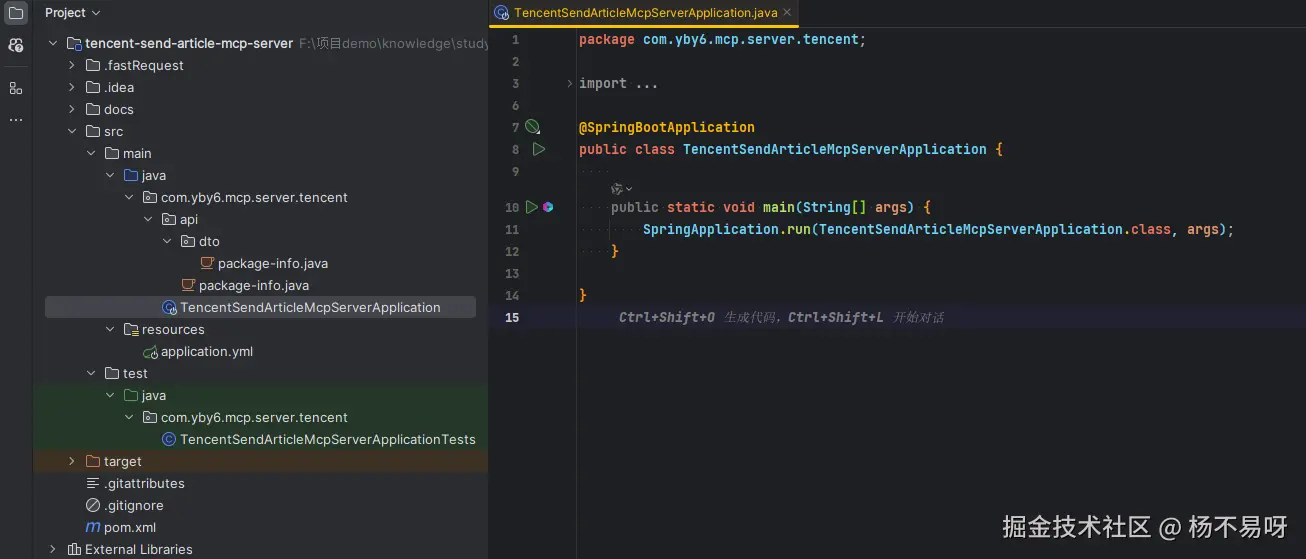Click the Spring bean gutter icon on line 7
The width and height of the screenshot is (1306, 559).
(533, 127)
